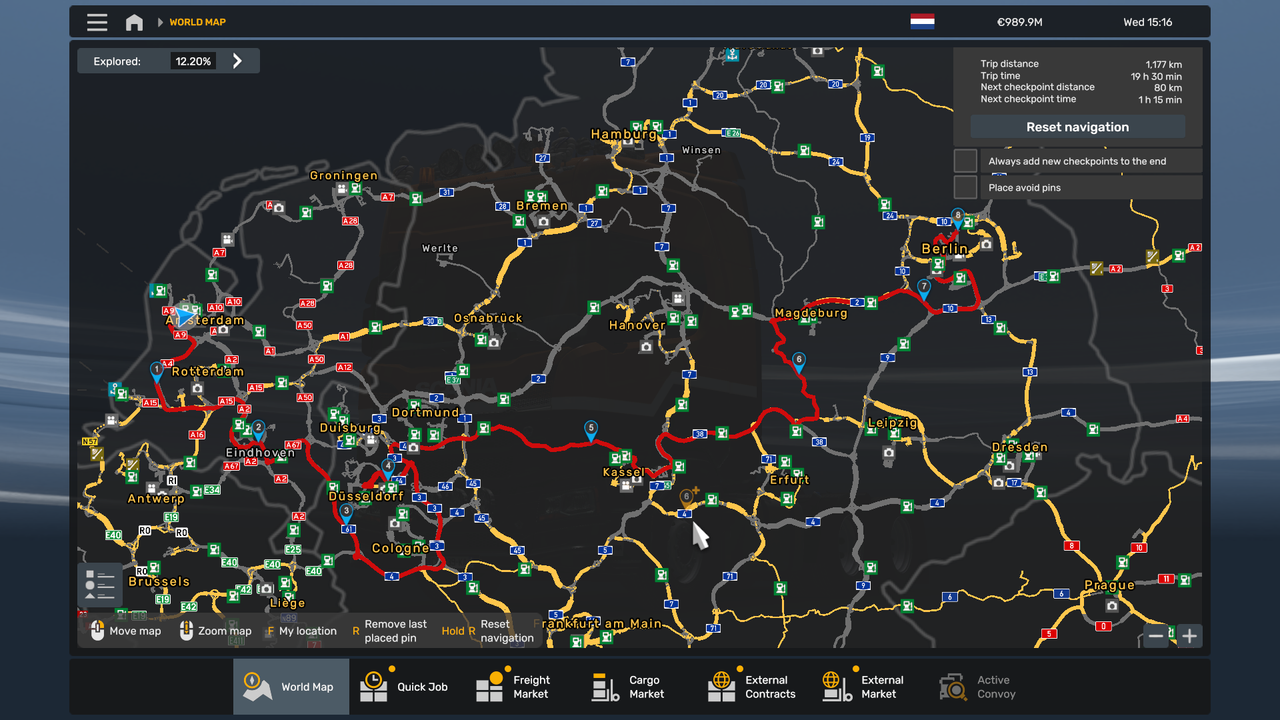Click route checkpoint pin 4 at Düsseldorf
This screenshot has width=1280, height=720.
[x=388, y=468]
